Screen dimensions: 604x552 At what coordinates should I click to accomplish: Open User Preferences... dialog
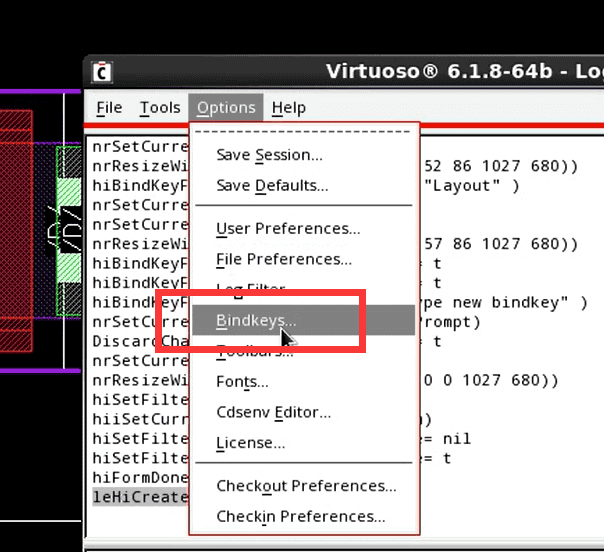pyautogui.click(x=288, y=229)
